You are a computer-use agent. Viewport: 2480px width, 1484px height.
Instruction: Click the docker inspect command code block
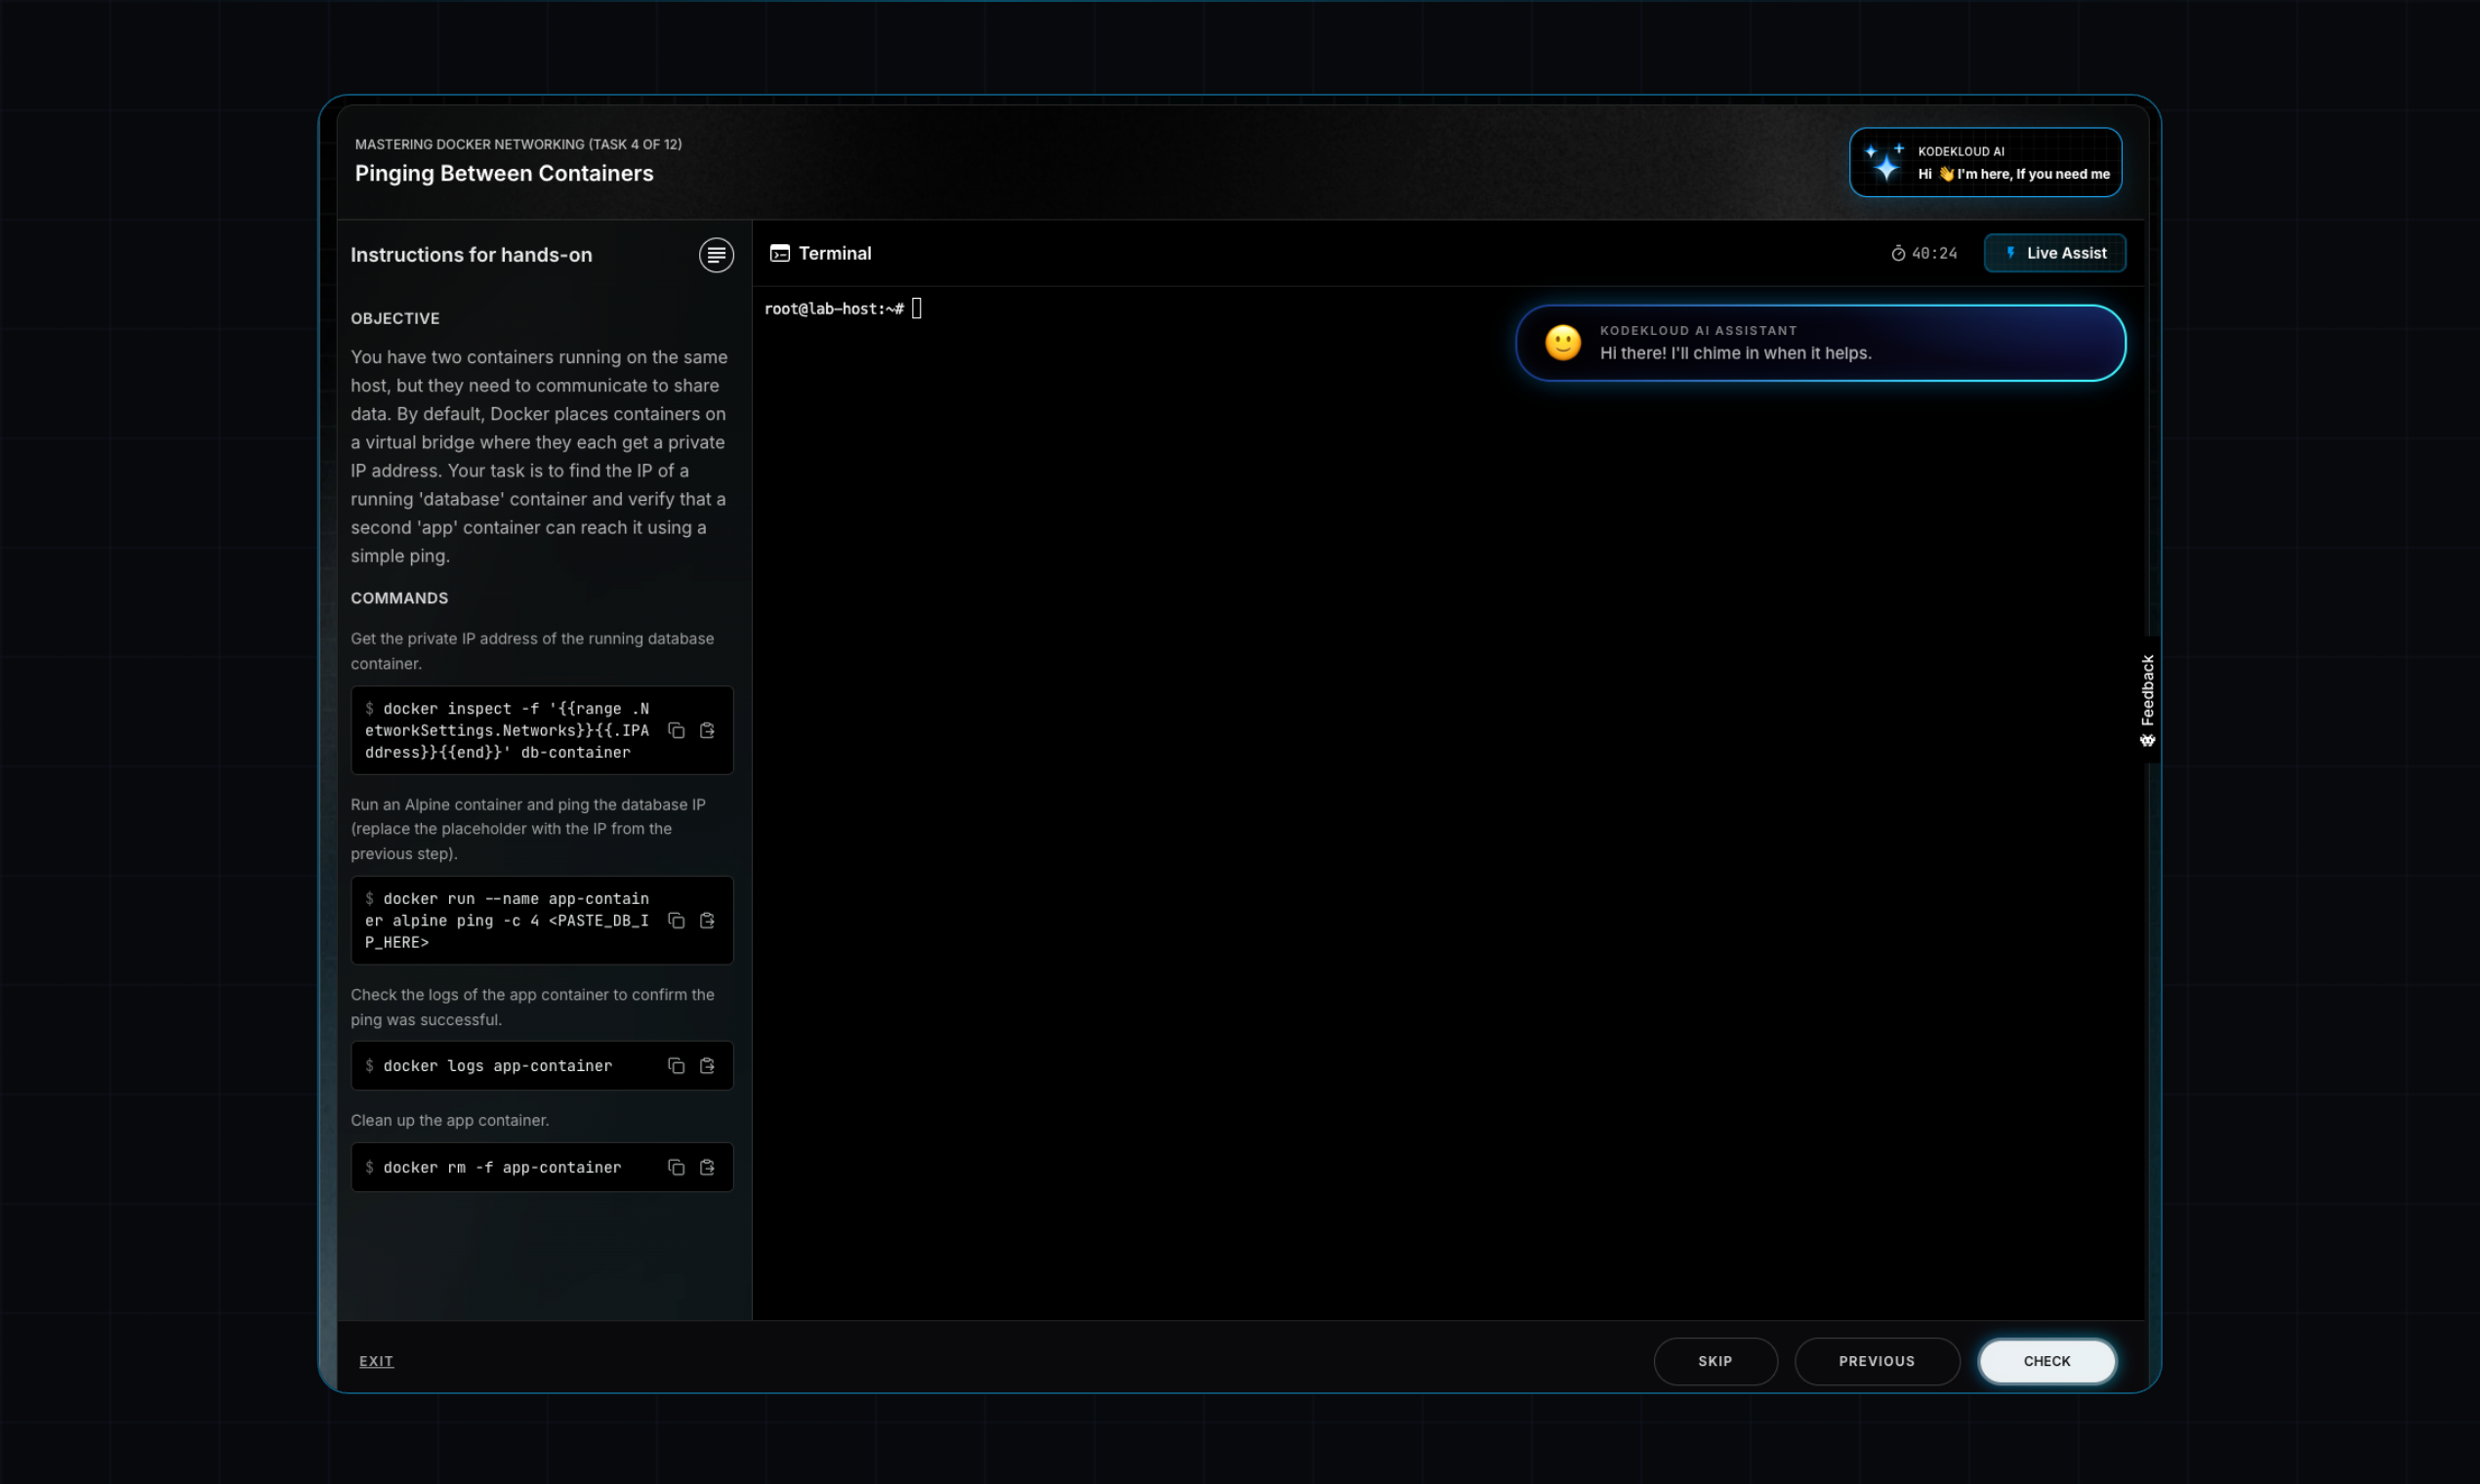tap(542, 730)
